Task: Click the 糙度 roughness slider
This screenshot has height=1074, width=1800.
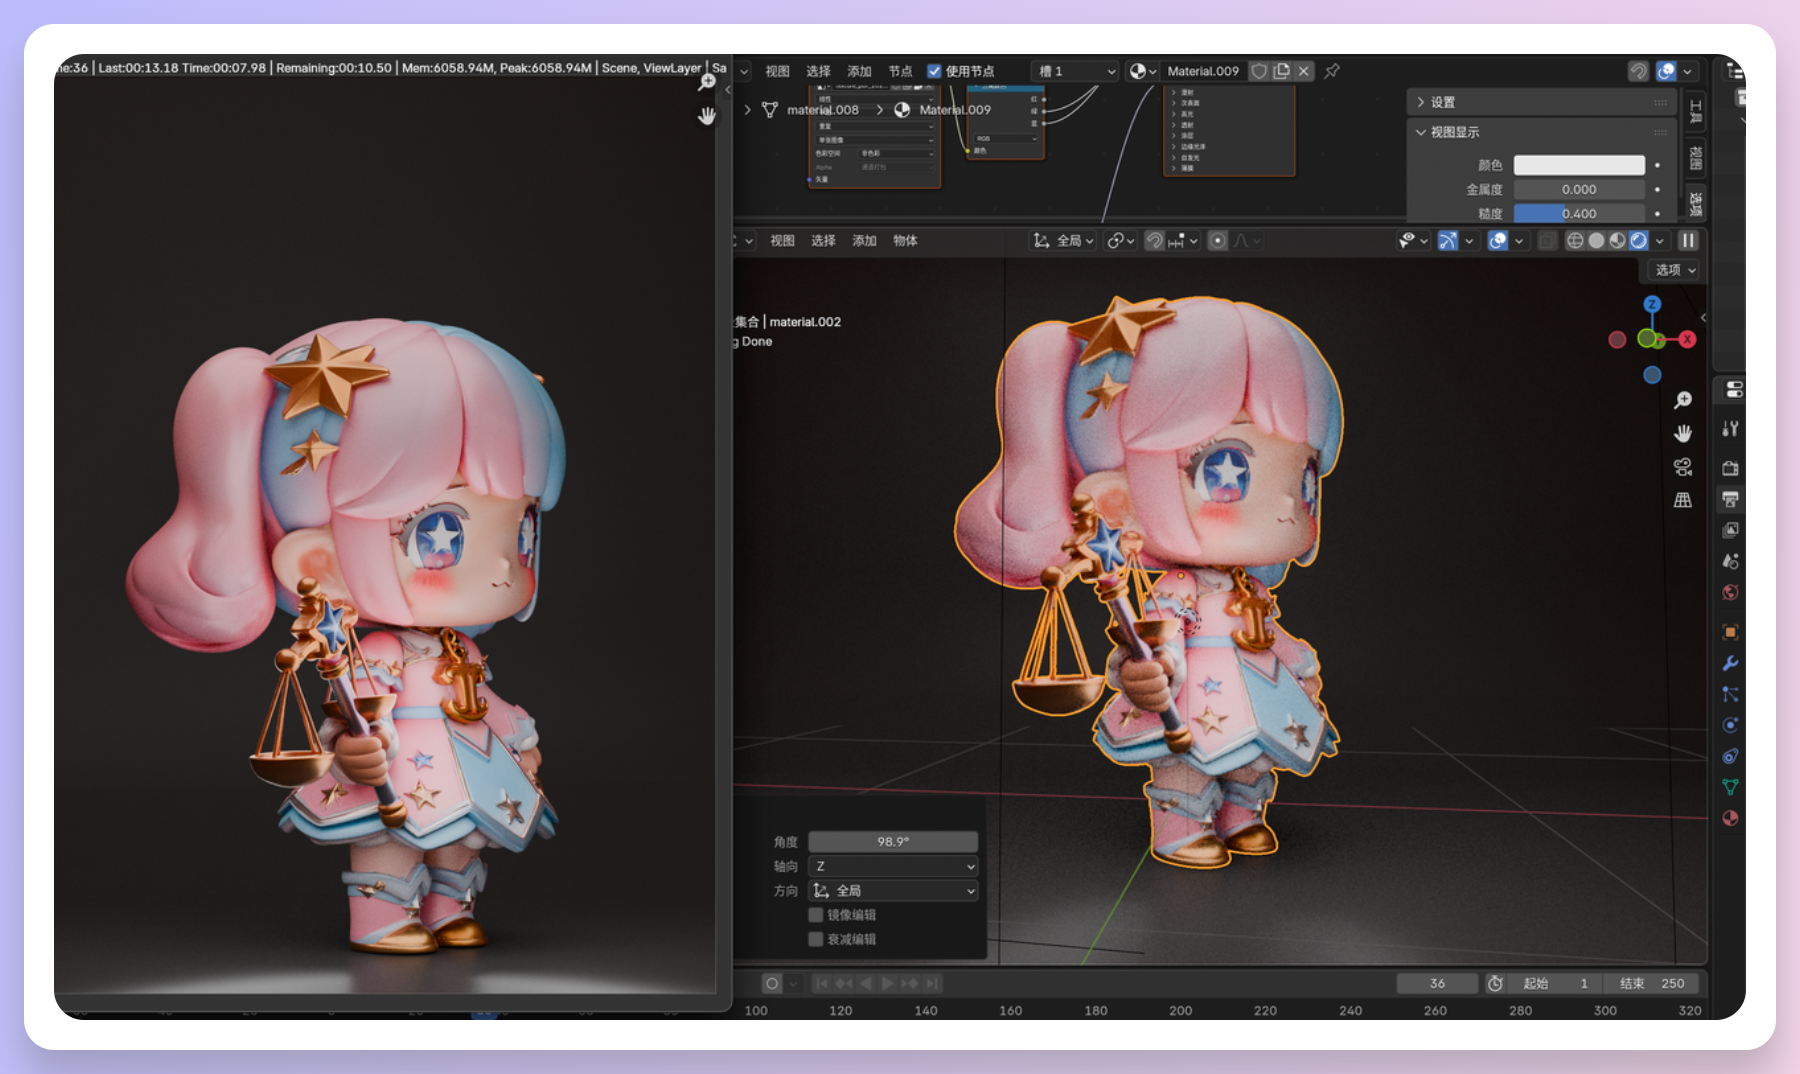Action: 1578,214
